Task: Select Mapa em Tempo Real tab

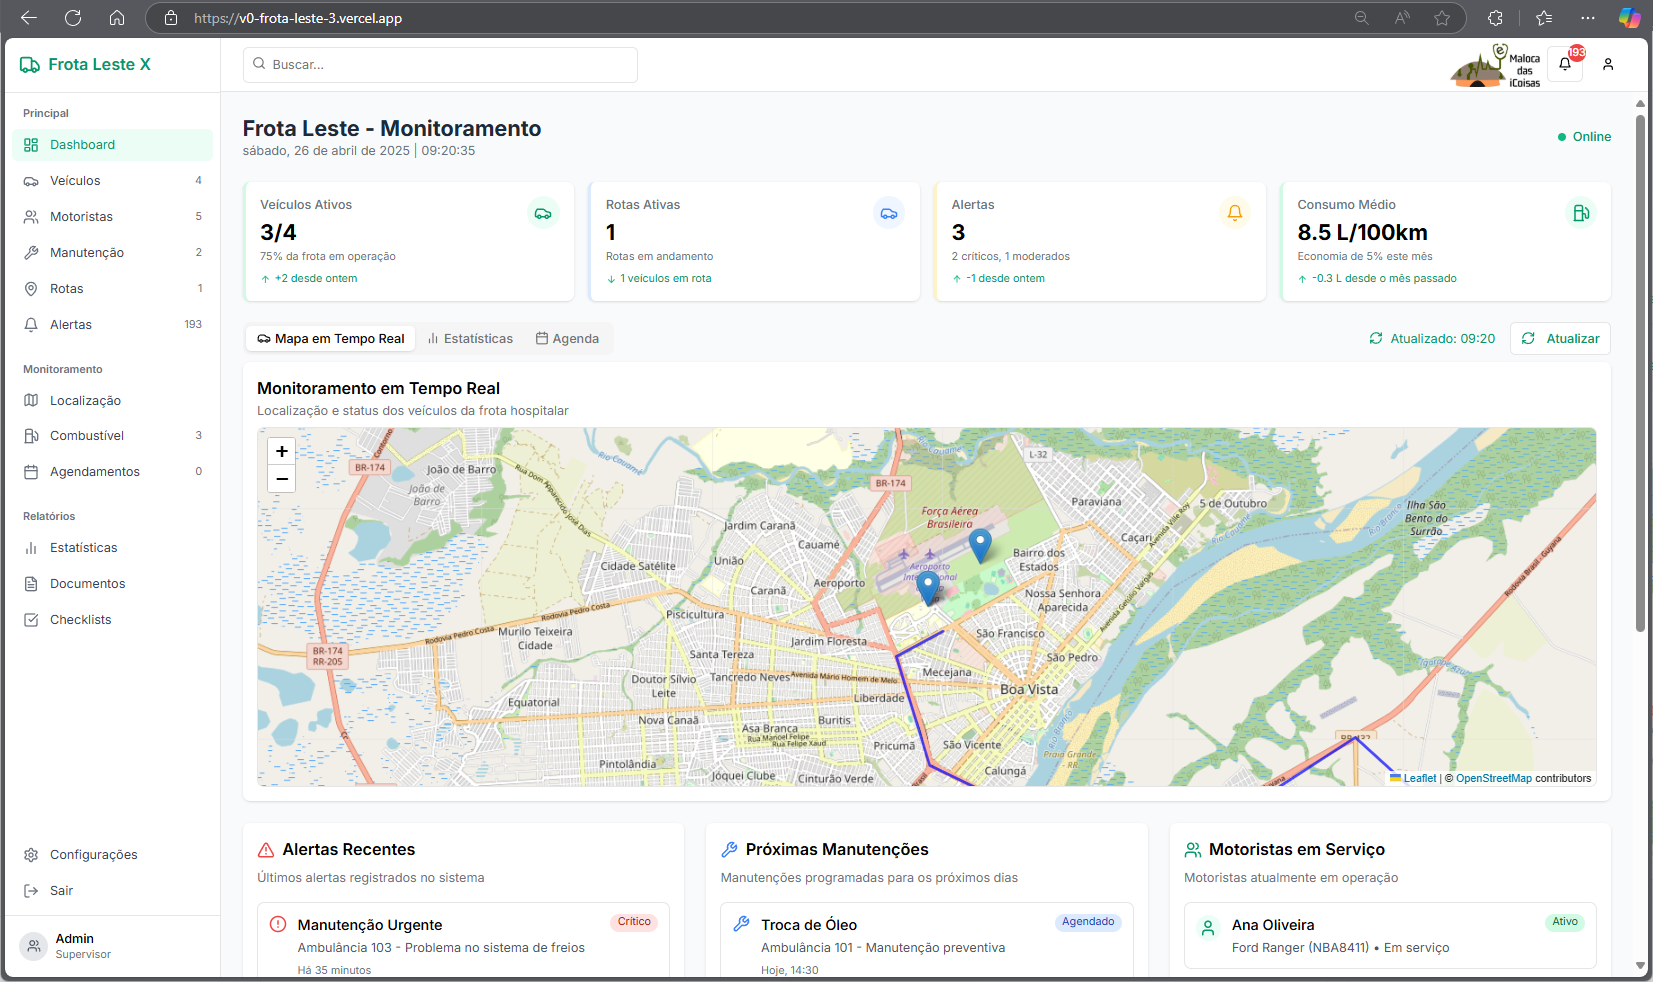Action: 331,339
